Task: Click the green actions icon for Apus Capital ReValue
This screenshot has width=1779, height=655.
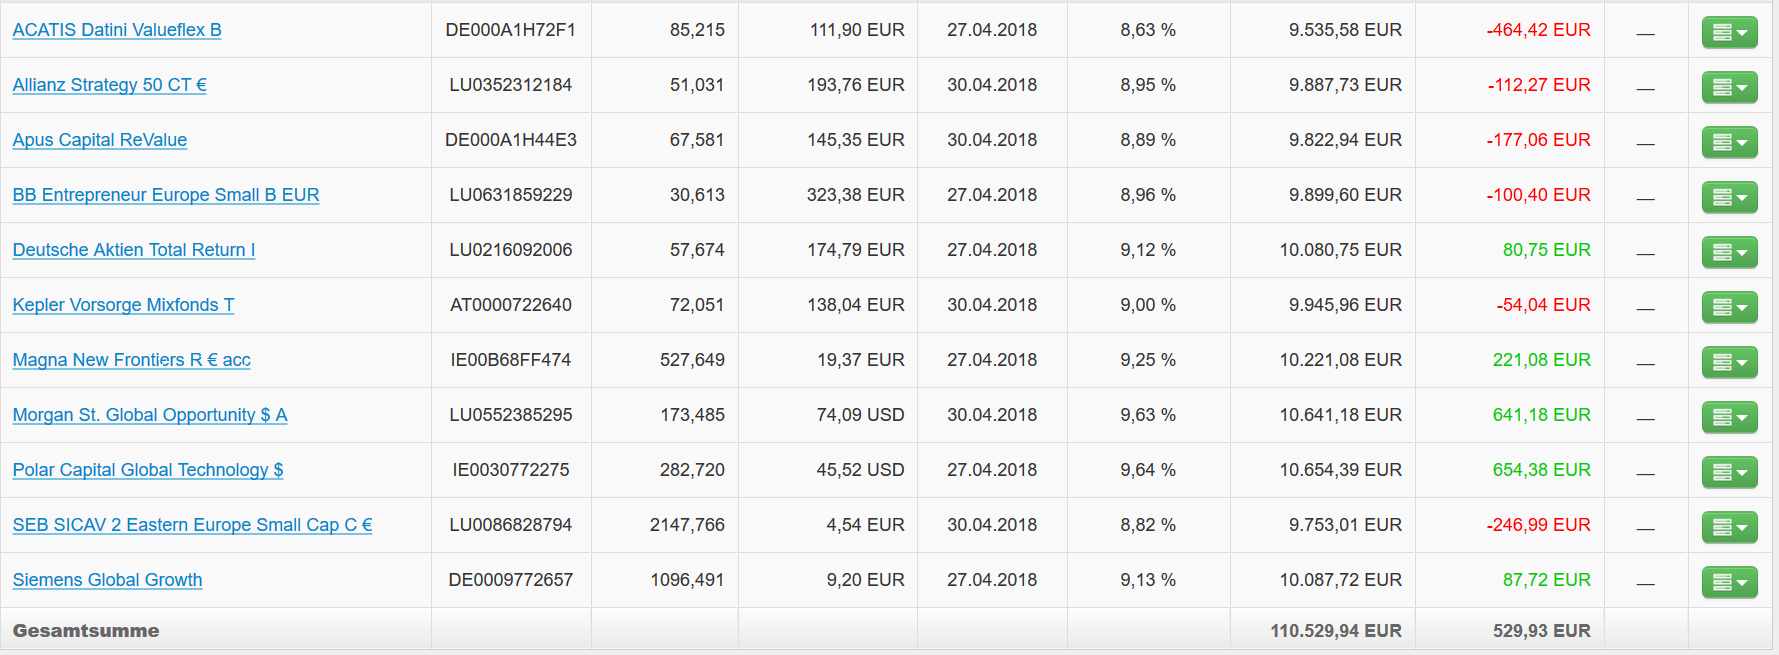Action: [x=1729, y=142]
